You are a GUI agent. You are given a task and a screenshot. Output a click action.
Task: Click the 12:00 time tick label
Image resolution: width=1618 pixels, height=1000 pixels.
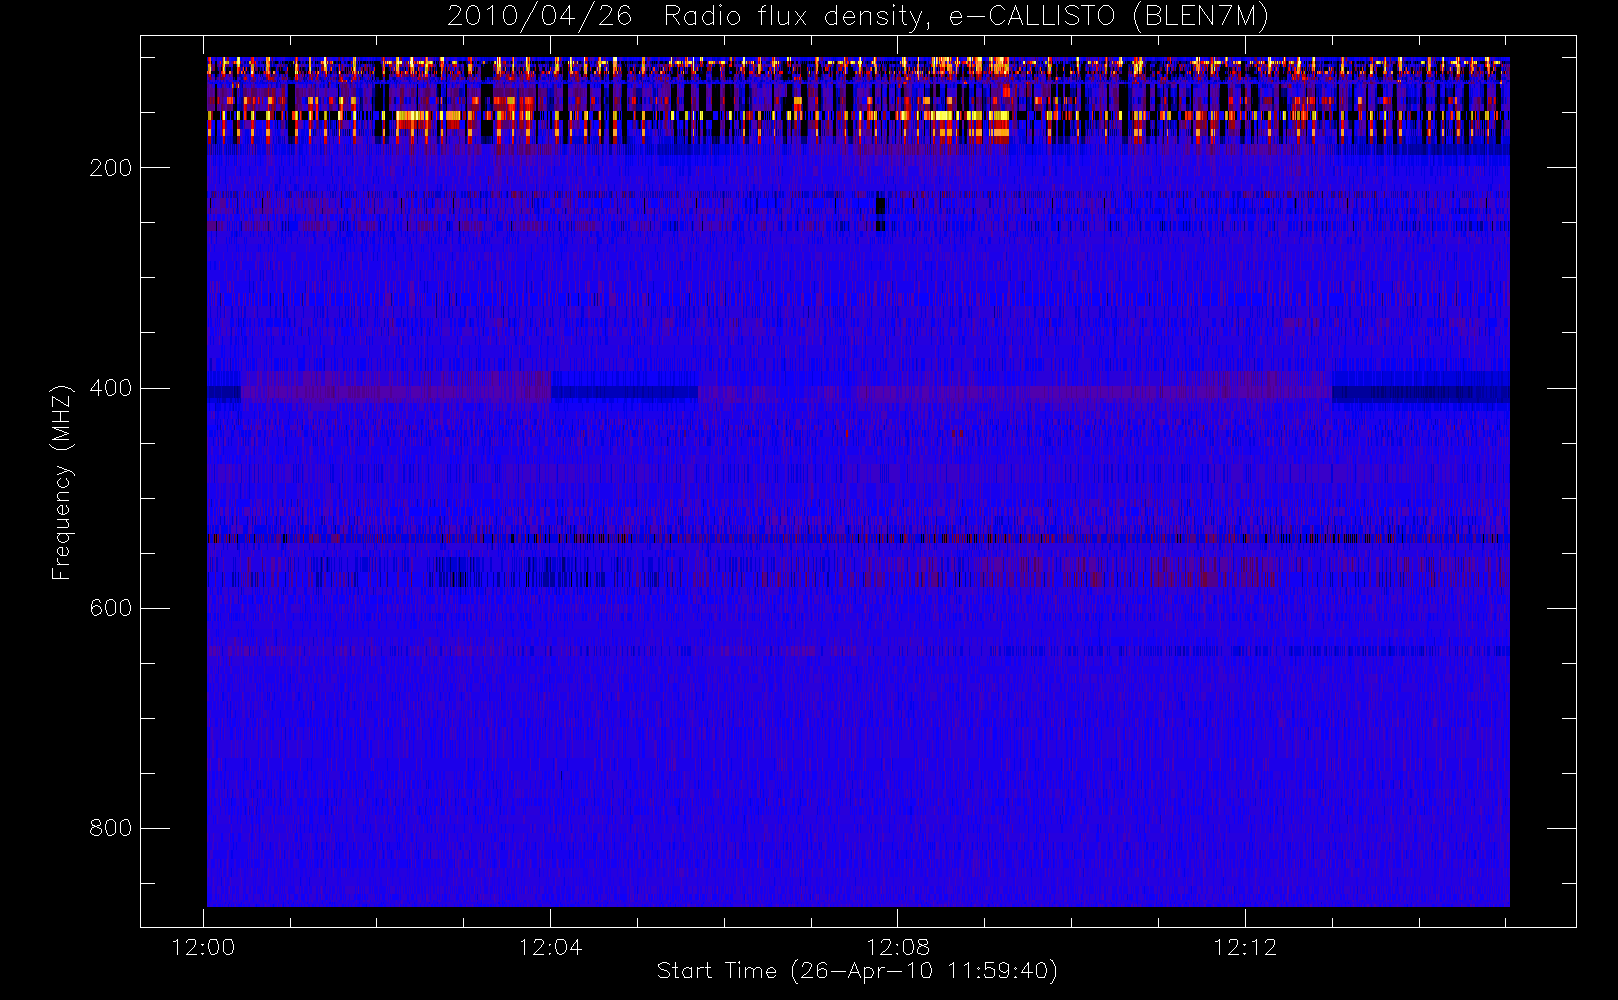[x=204, y=947]
